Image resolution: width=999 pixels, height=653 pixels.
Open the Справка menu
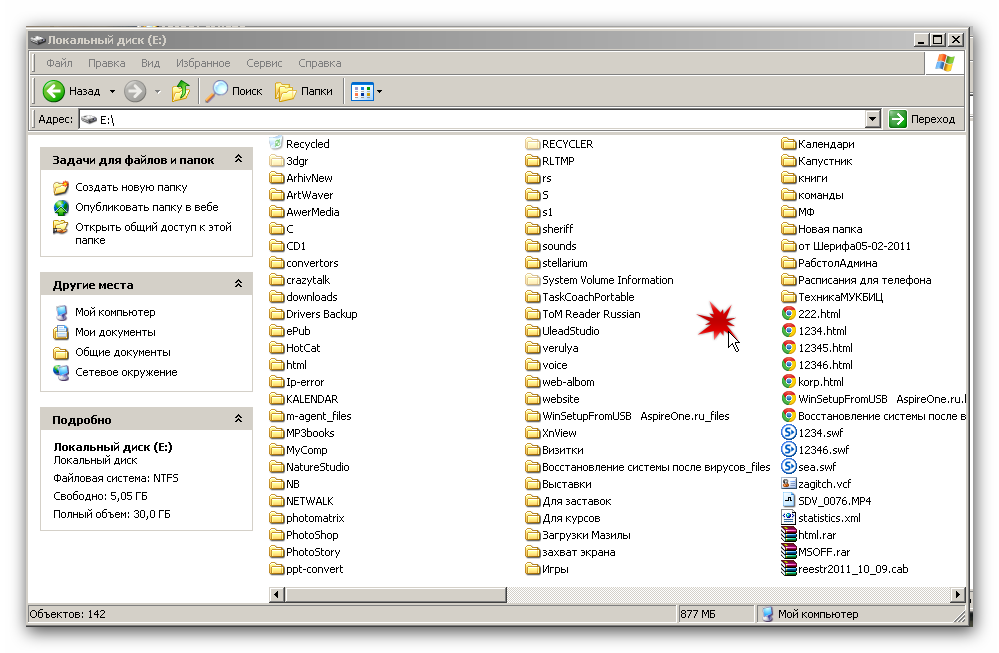(320, 63)
